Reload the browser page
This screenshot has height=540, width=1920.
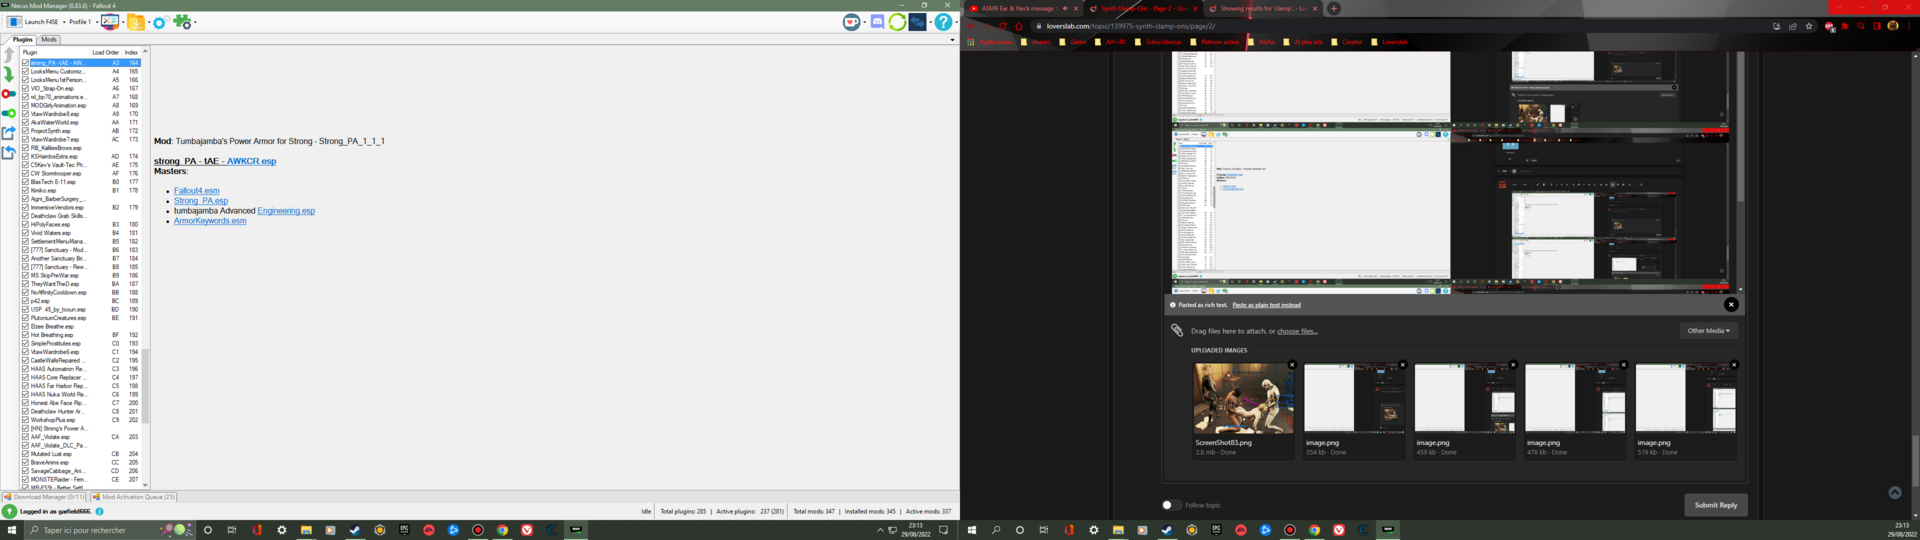click(x=1003, y=26)
